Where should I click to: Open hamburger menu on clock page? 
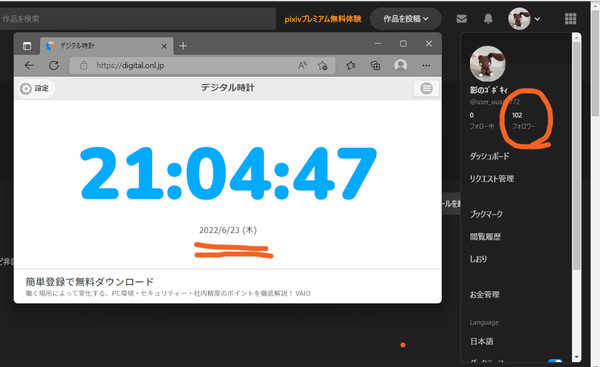[x=426, y=88]
